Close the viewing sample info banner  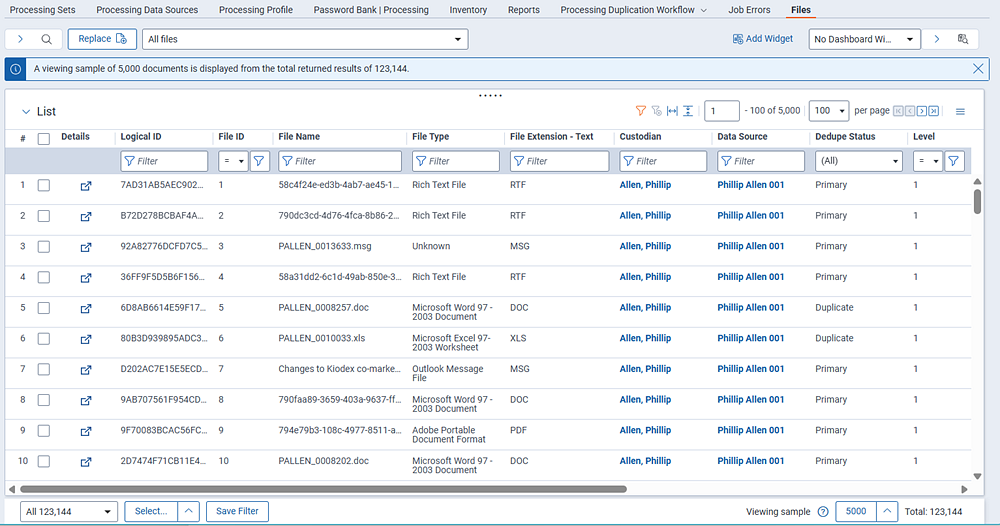(x=978, y=68)
